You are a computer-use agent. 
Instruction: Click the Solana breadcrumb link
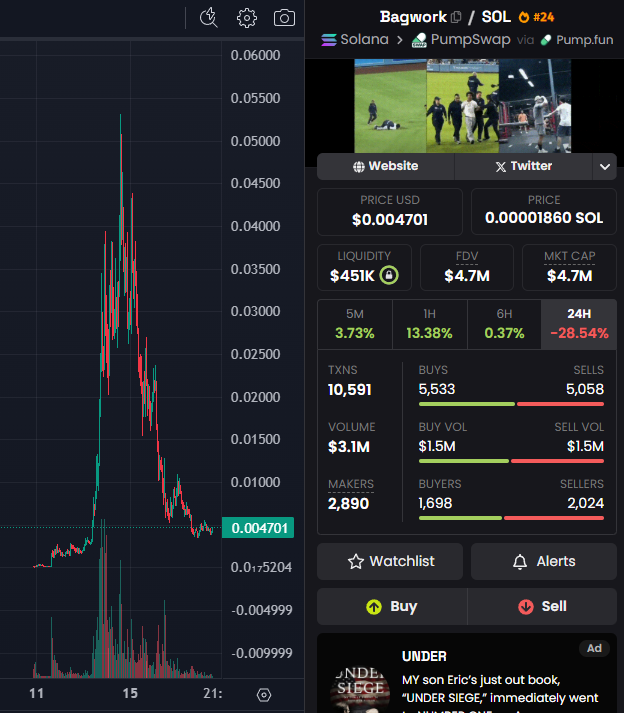coord(364,40)
